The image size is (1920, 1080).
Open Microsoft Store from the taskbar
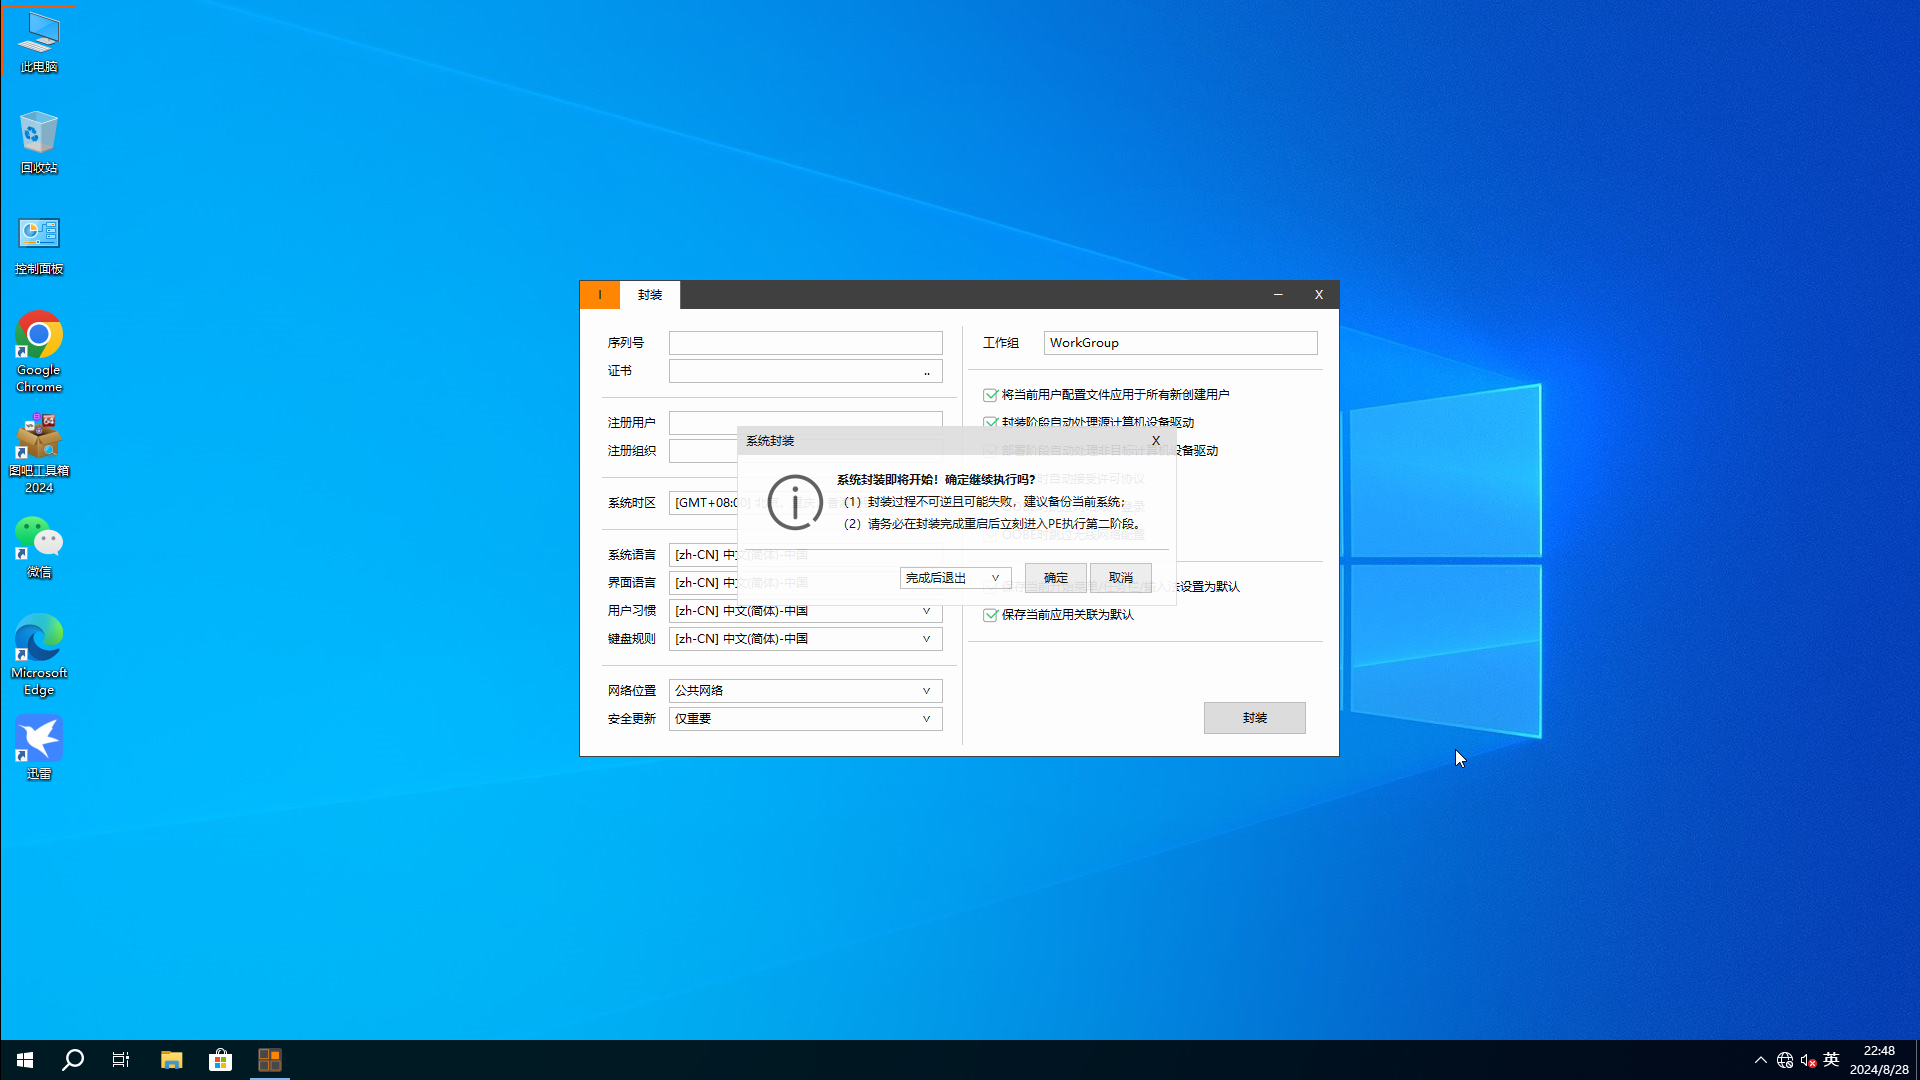pyautogui.click(x=220, y=1060)
